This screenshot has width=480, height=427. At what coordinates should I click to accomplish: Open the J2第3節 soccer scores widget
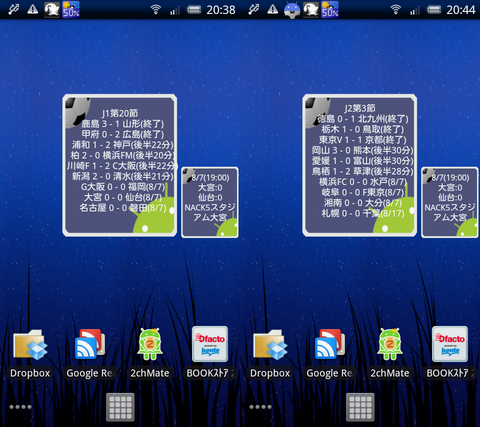pos(360,165)
